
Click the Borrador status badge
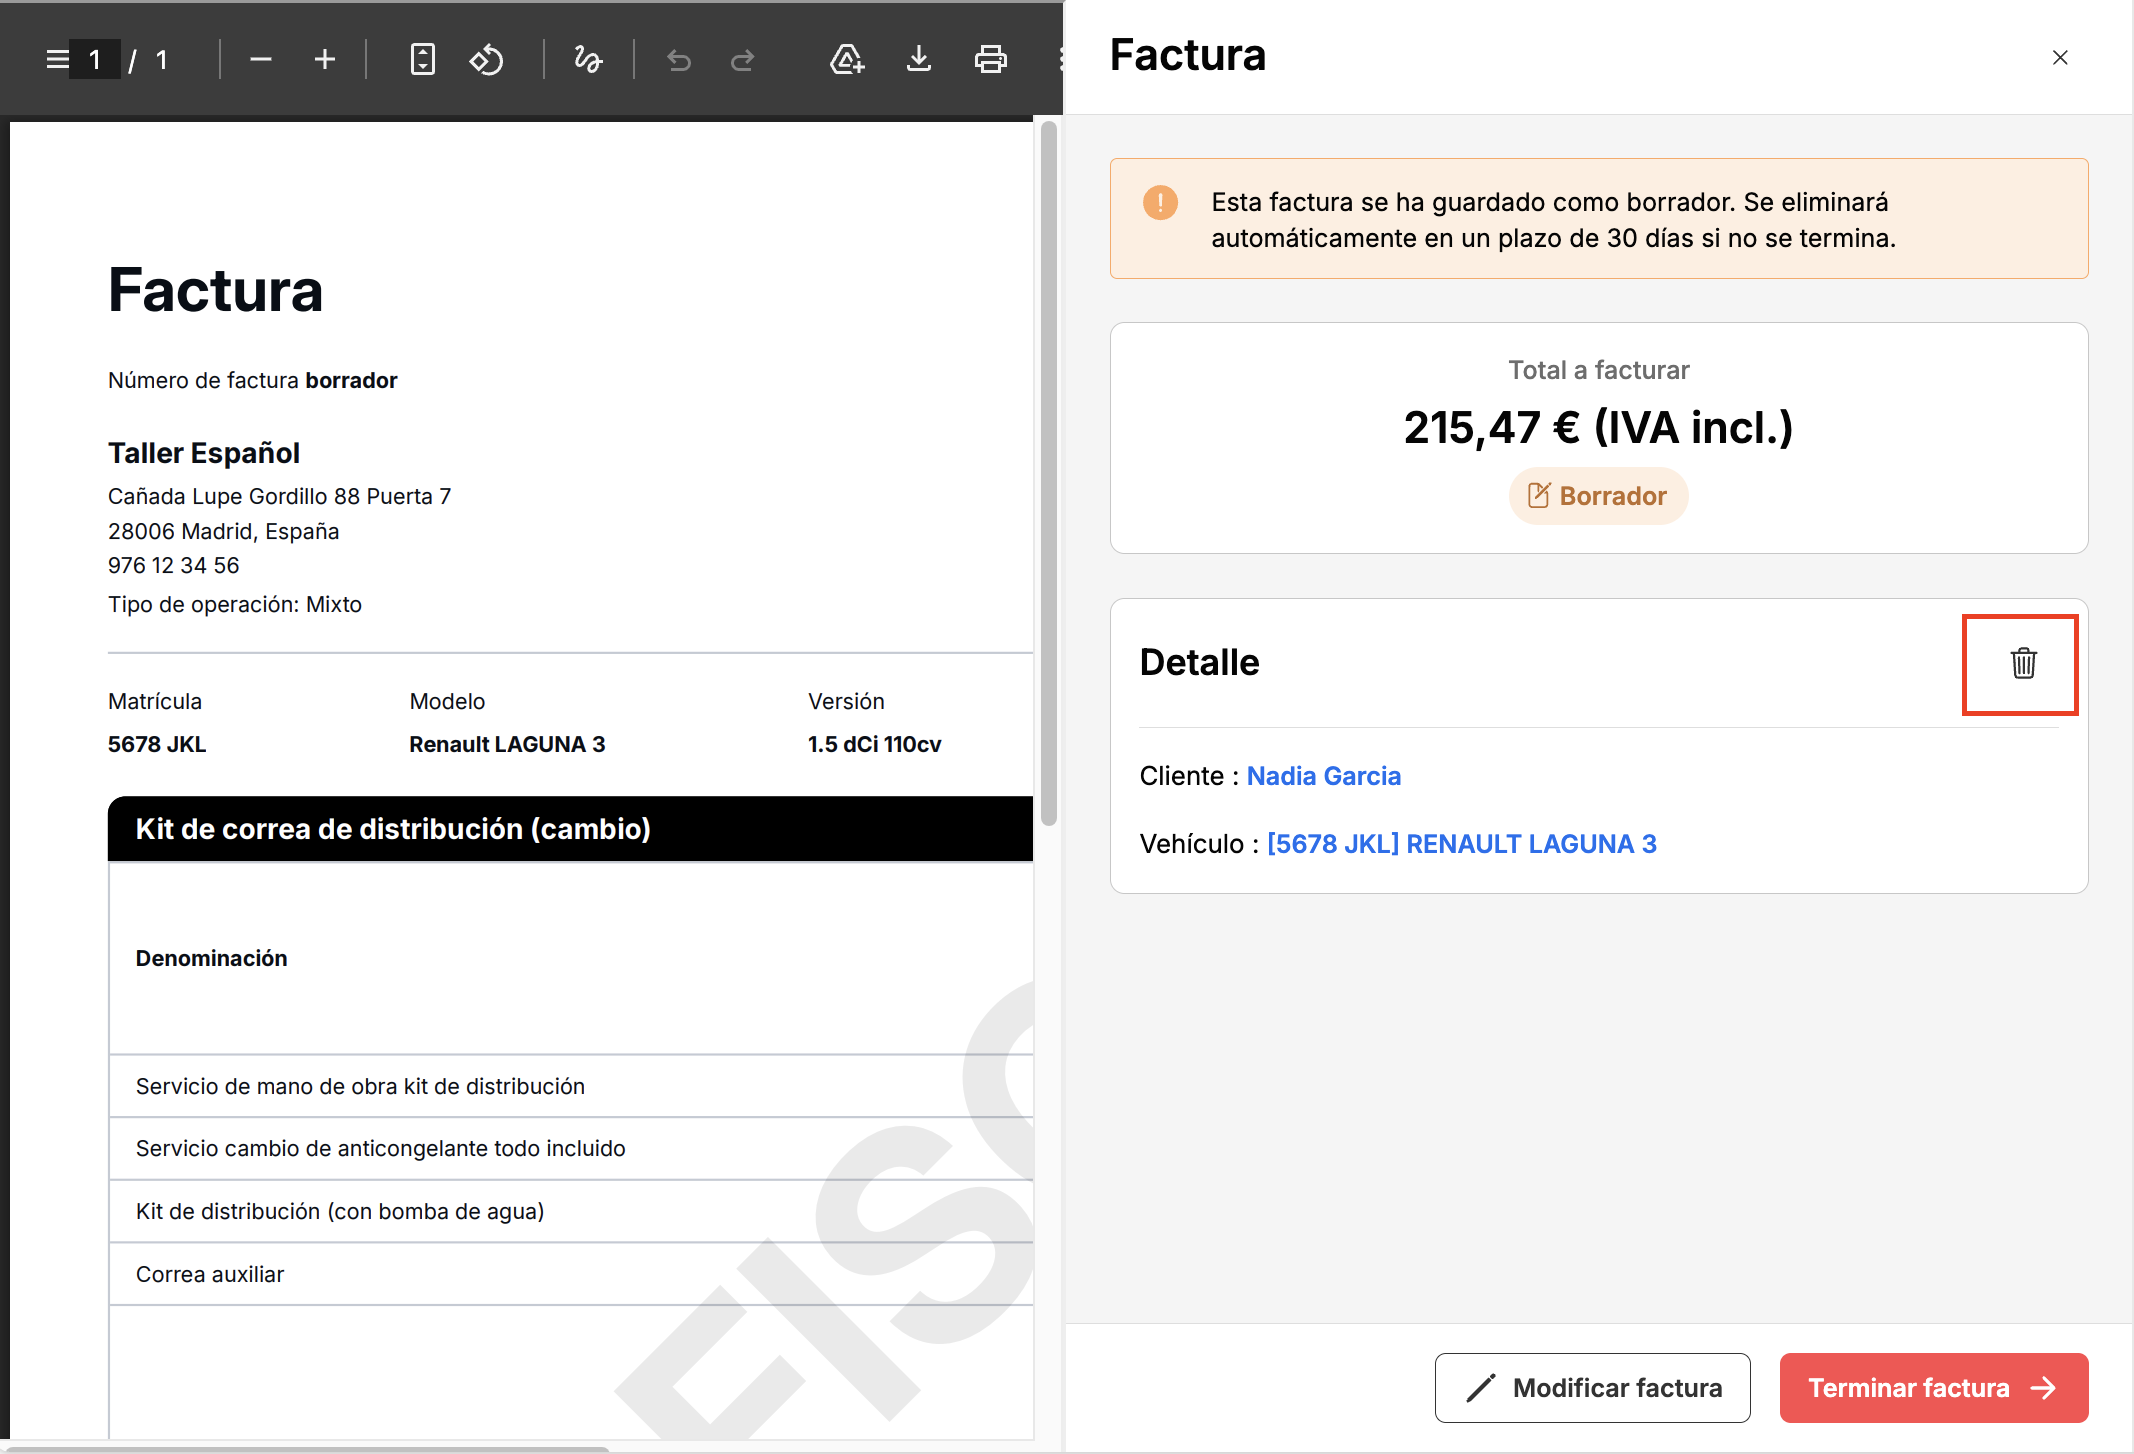(1598, 496)
